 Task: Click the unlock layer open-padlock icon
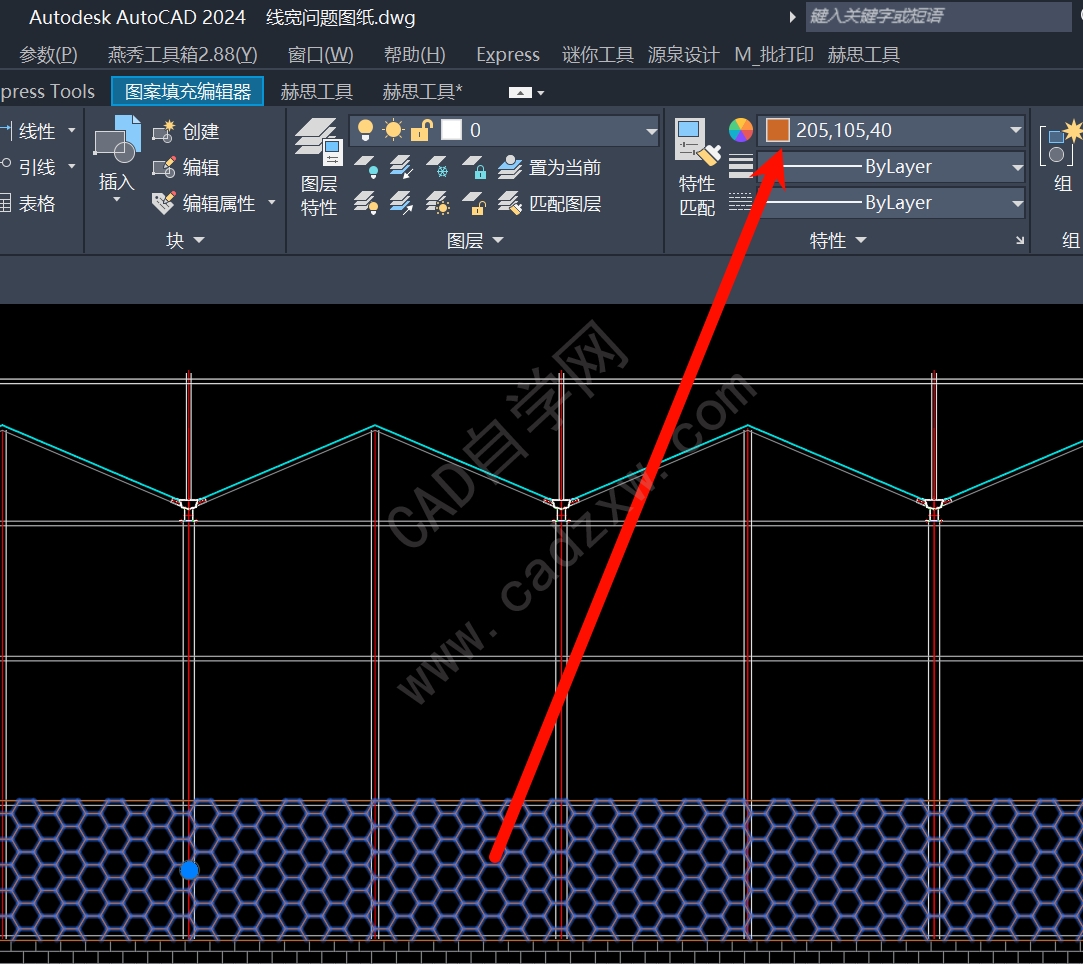point(474,203)
